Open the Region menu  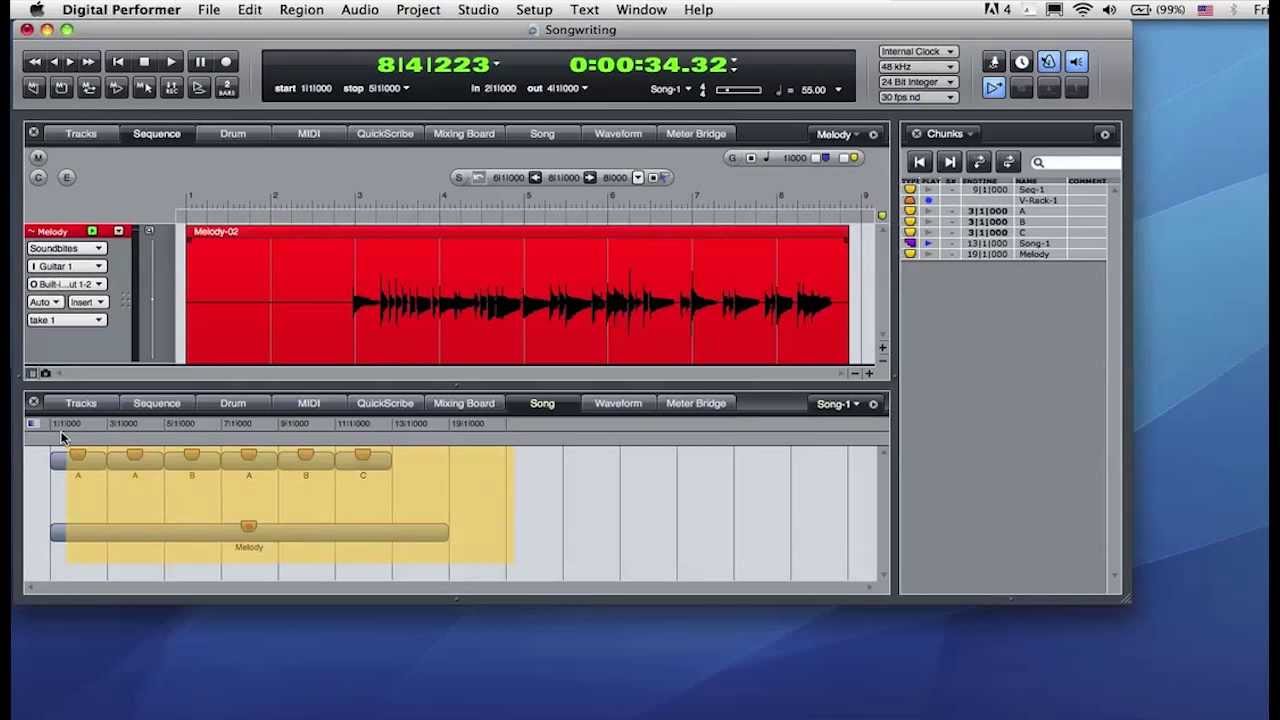pos(301,10)
